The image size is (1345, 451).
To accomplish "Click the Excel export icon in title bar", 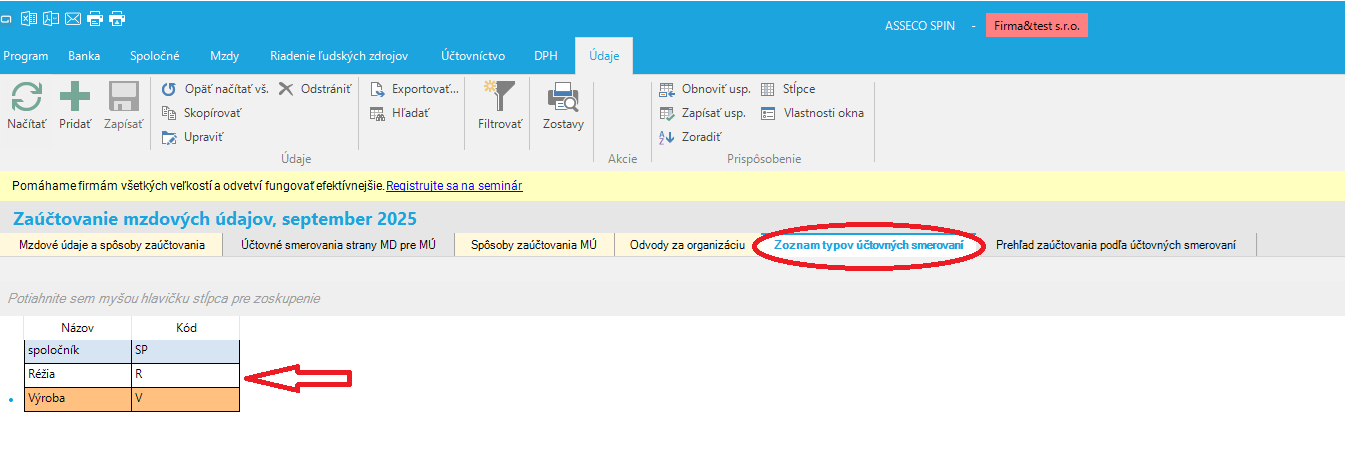I will point(29,18).
